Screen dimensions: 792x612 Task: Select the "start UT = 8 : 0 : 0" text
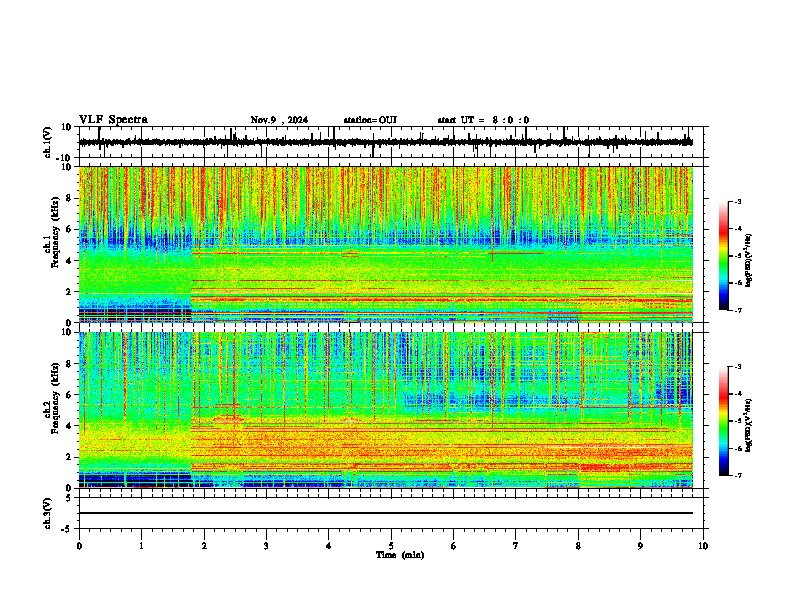(483, 120)
